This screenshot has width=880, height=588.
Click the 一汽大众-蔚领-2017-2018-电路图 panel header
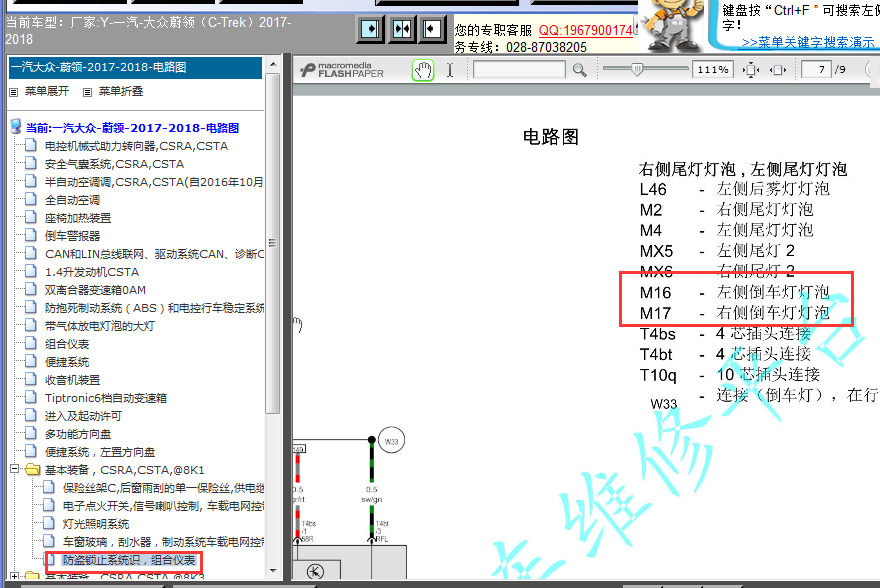pos(135,67)
